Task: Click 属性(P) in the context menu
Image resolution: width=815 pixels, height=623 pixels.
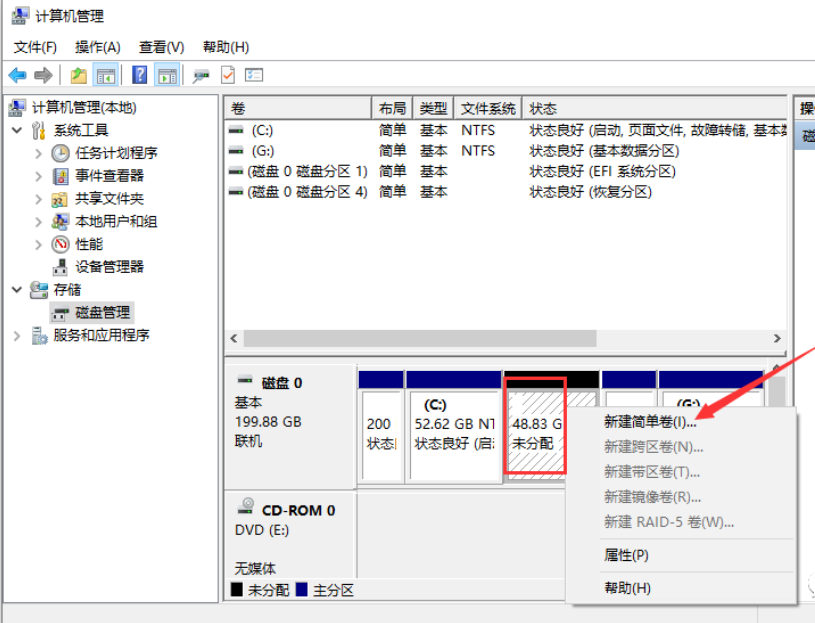Action: (x=626, y=555)
